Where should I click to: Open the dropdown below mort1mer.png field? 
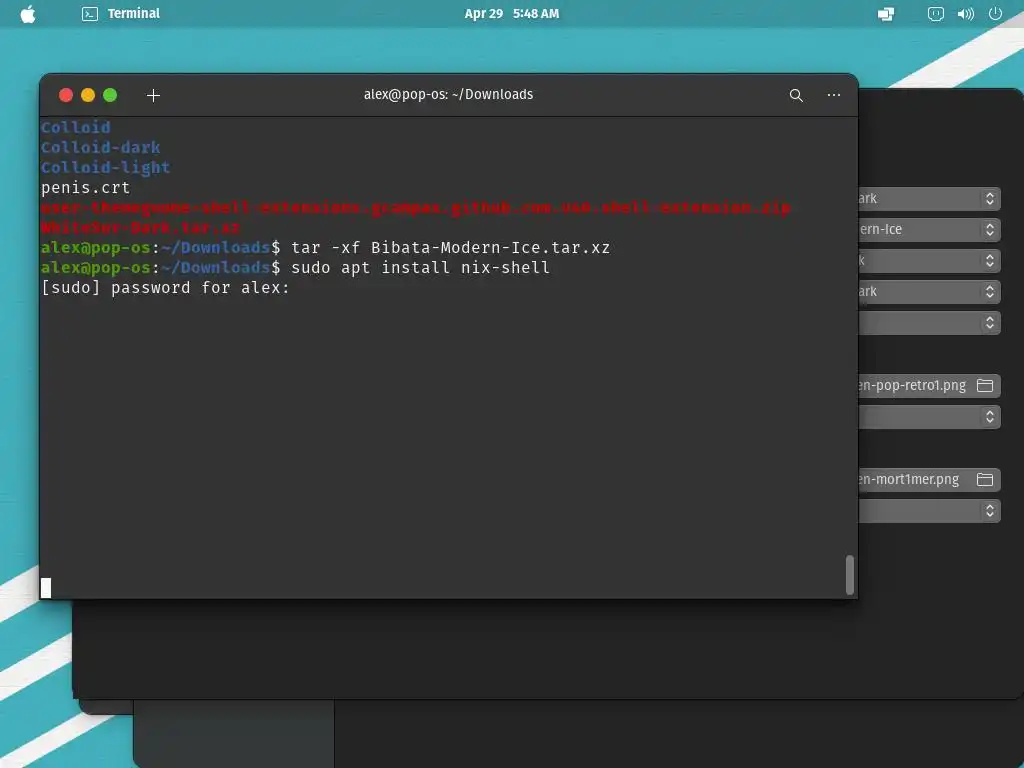[x=929, y=511]
